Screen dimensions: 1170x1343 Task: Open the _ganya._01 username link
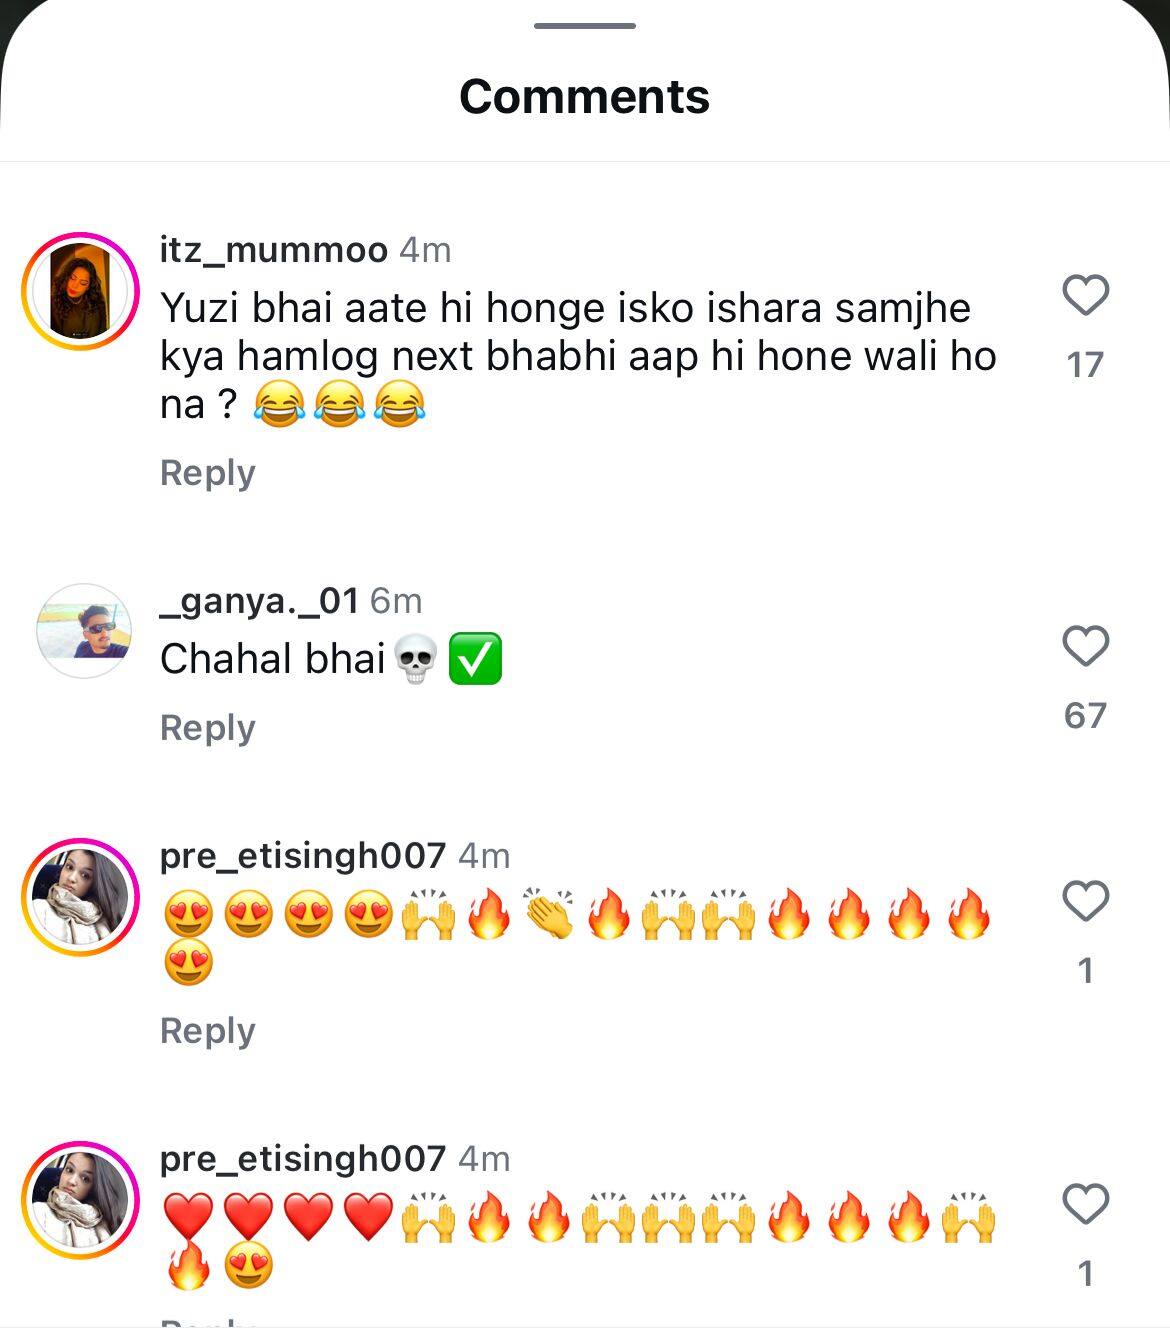coord(259,601)
